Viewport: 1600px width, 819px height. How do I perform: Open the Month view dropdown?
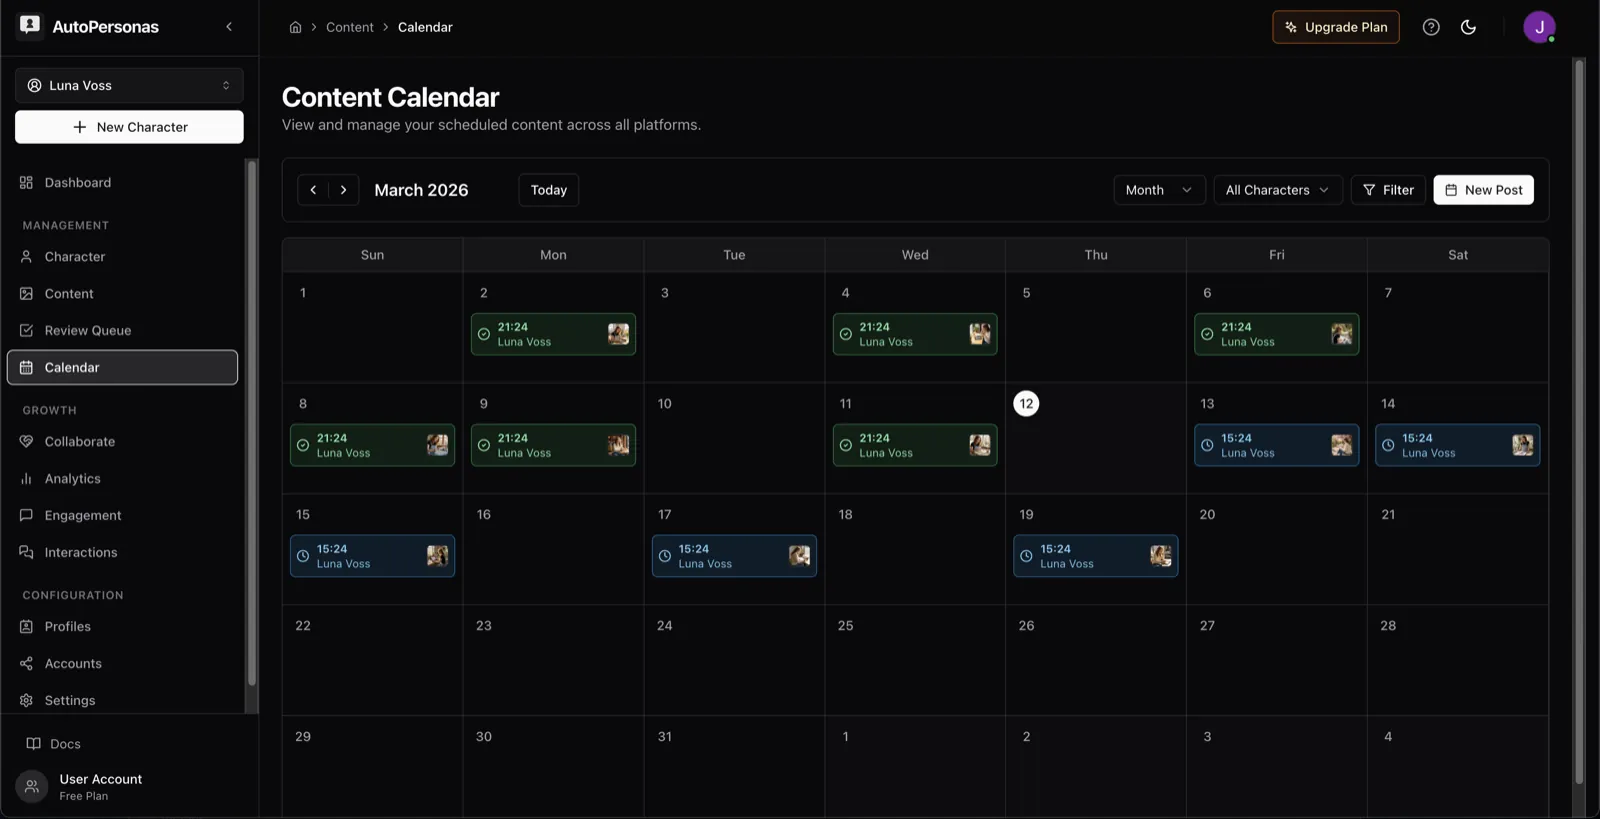(x=1159, y=190)
